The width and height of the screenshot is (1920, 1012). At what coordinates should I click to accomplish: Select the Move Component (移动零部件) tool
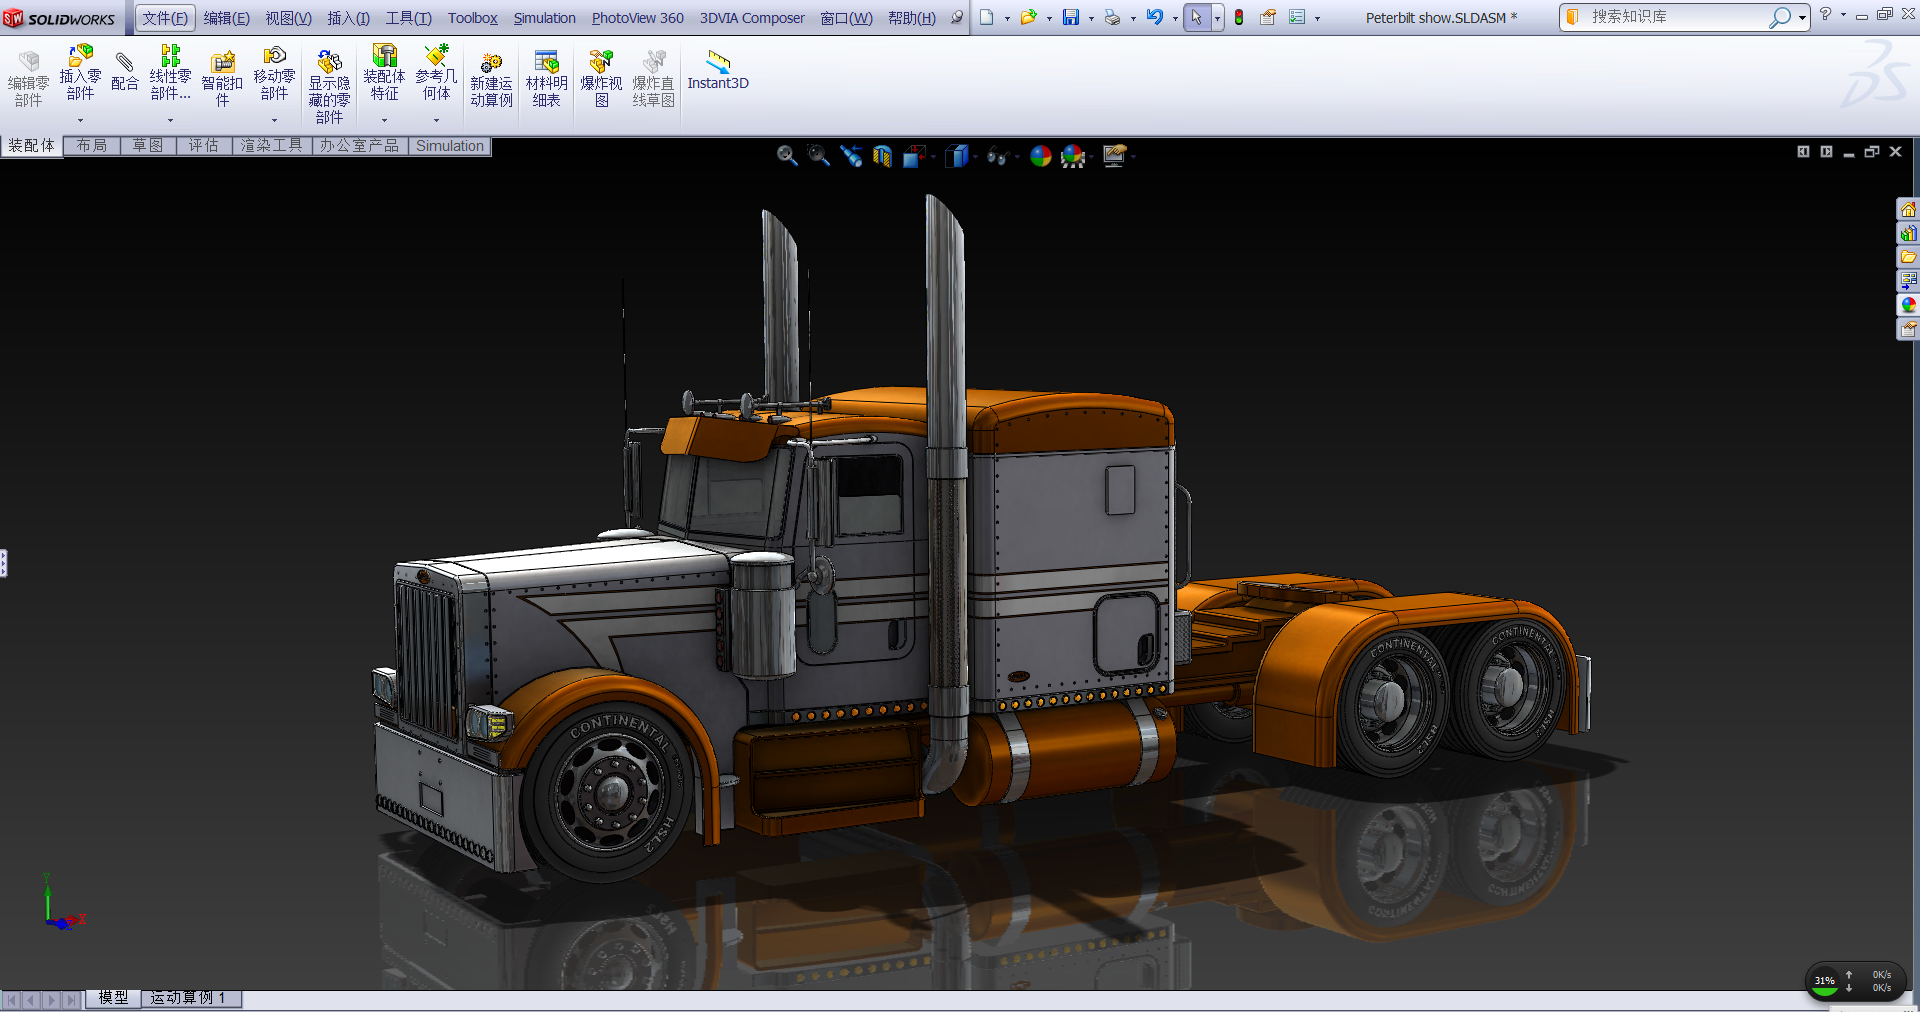[274, 55]
